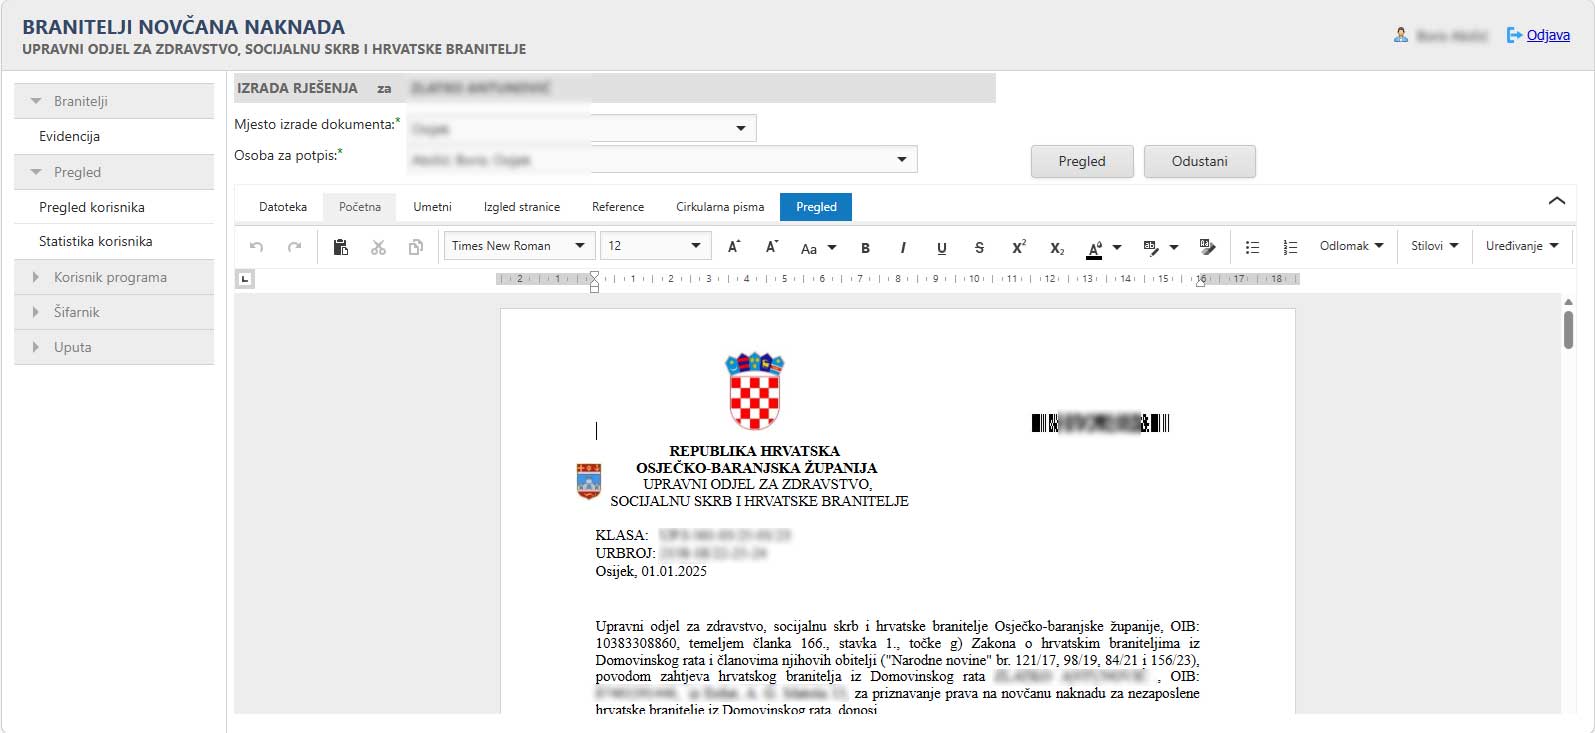Collapse the Branitelji sidebar section
This screenshot has width=1595, height=733.
114,101
